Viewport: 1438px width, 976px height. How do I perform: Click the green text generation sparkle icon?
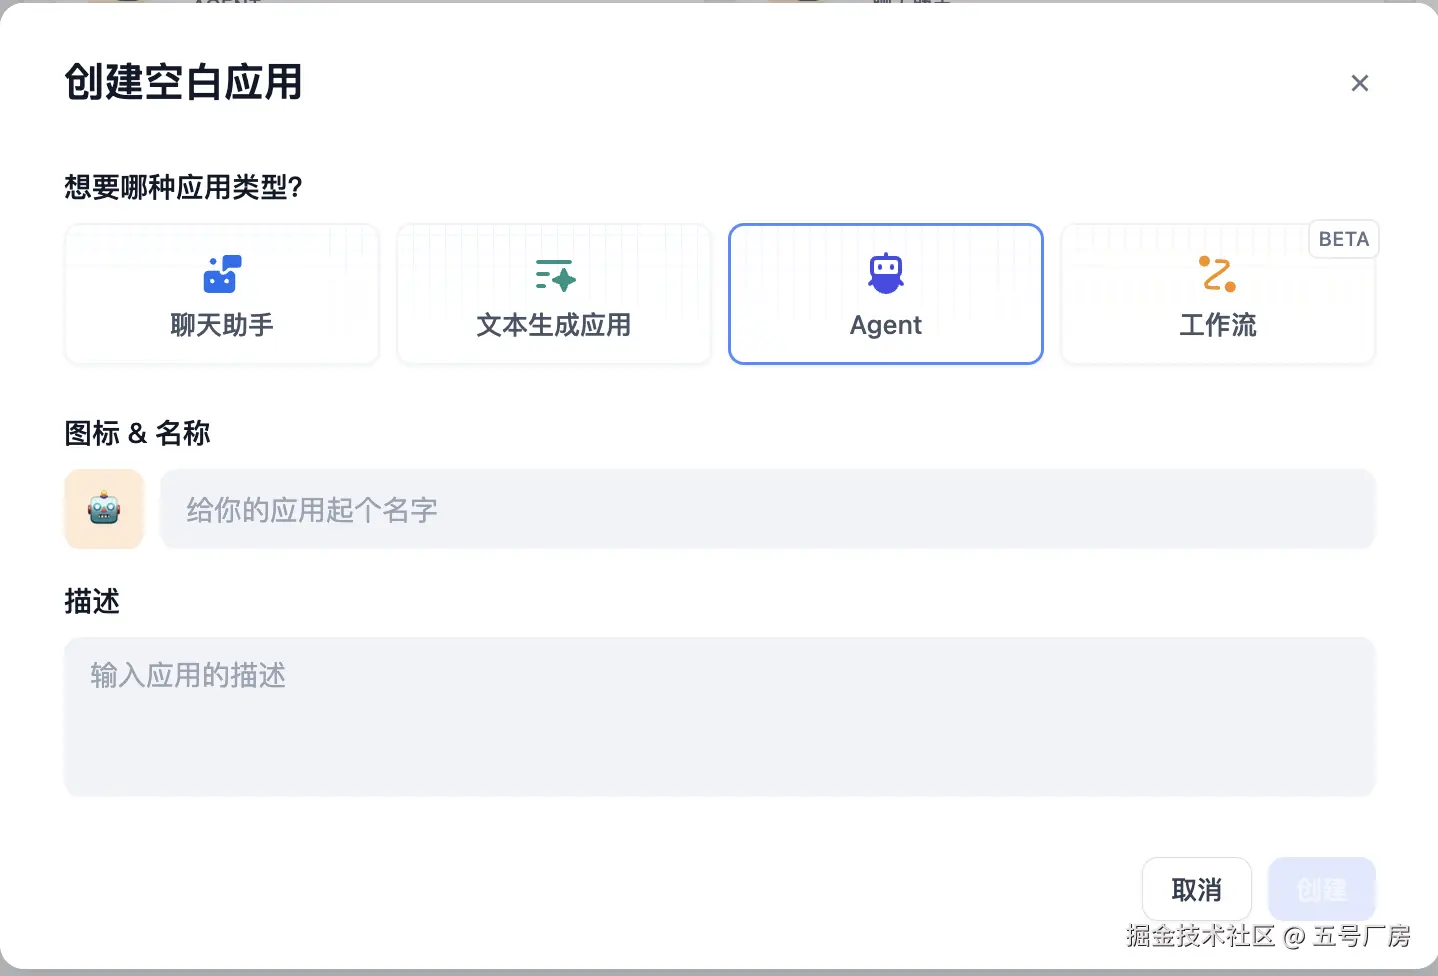(x=555, y=275)
